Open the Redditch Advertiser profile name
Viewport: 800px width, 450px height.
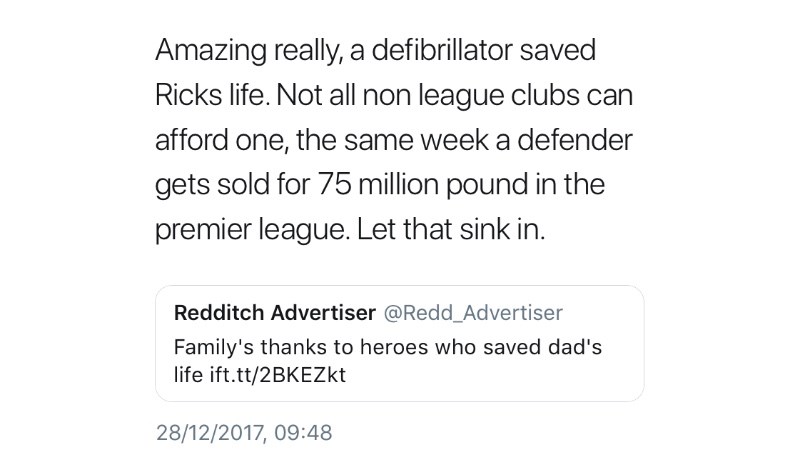coord(275,313)
